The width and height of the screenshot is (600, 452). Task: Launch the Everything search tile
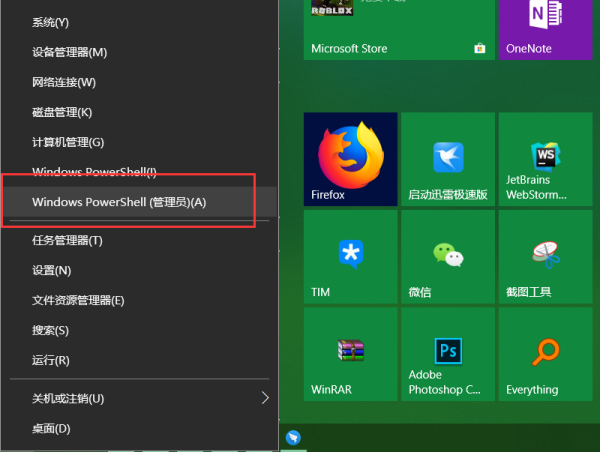point(546,354)
